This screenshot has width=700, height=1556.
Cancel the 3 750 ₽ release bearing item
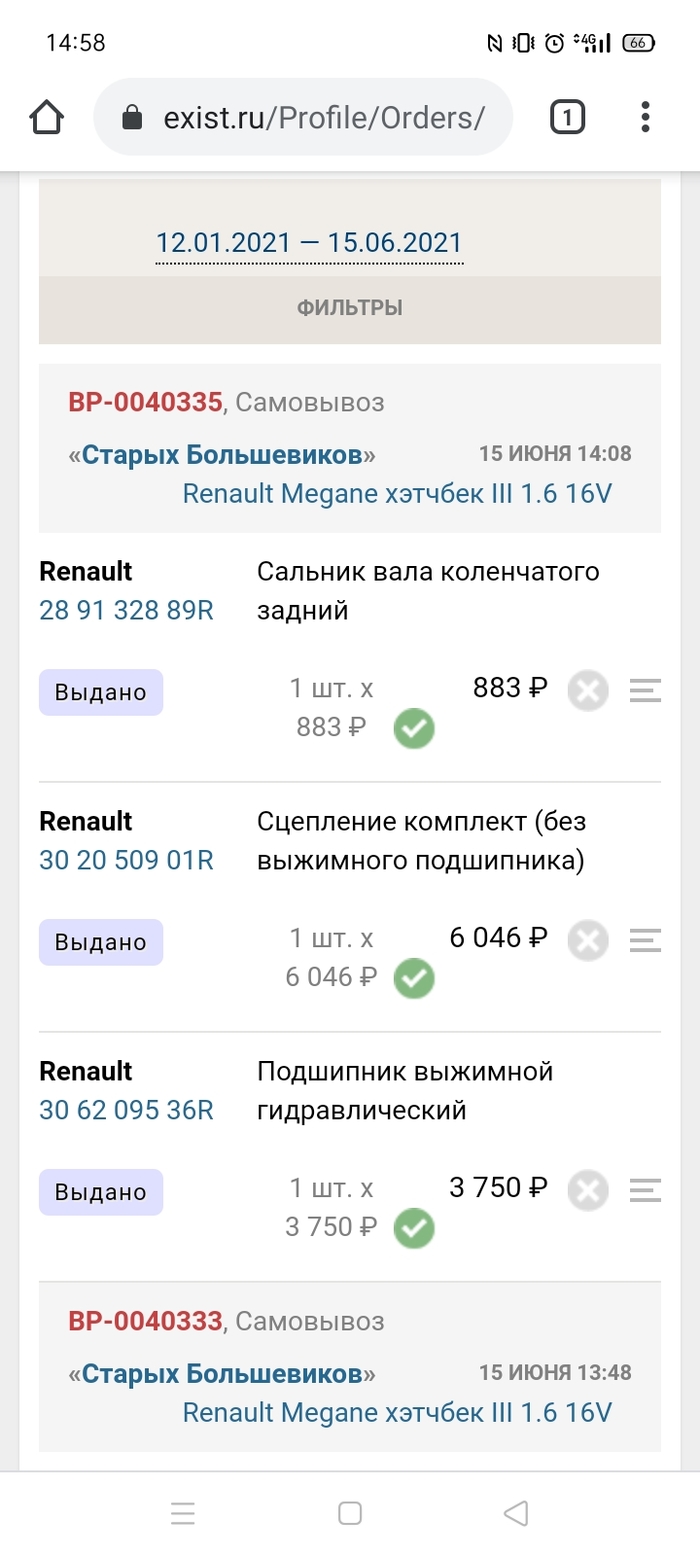[588, 1191]
